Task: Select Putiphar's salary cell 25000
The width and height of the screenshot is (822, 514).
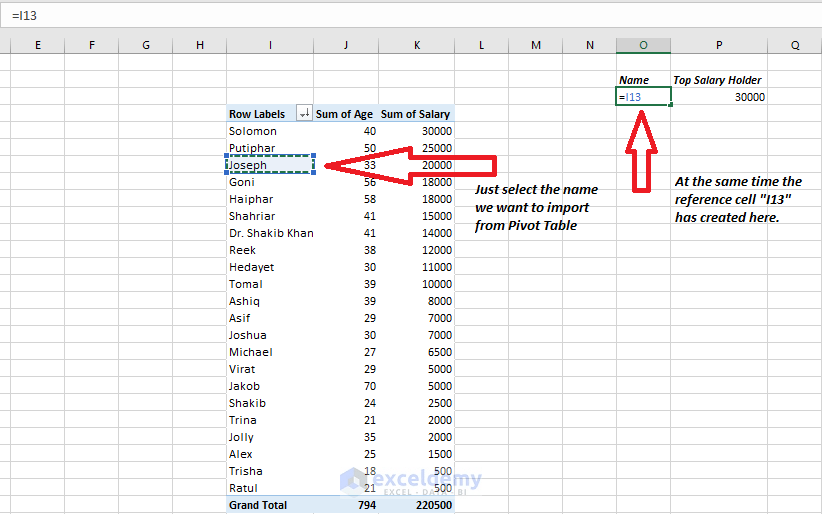Action: coord(417,147)
